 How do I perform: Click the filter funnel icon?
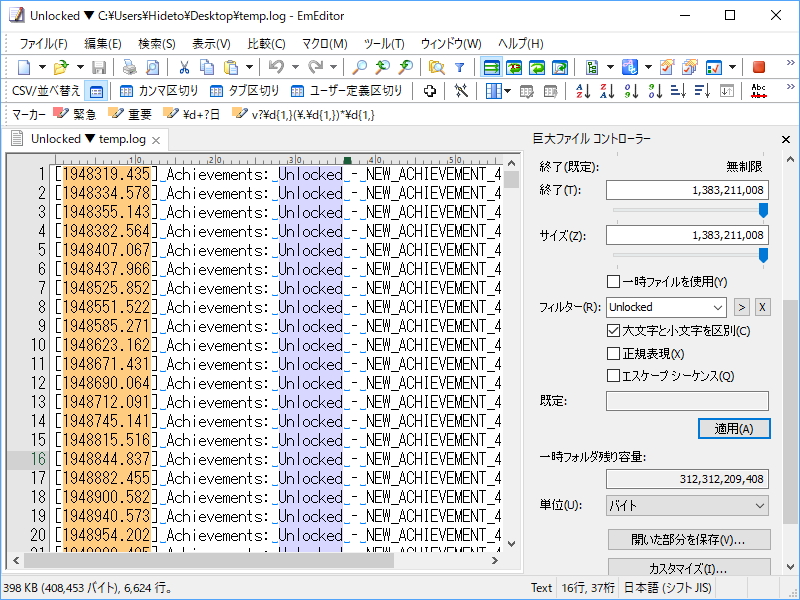[x=459, y=66]
